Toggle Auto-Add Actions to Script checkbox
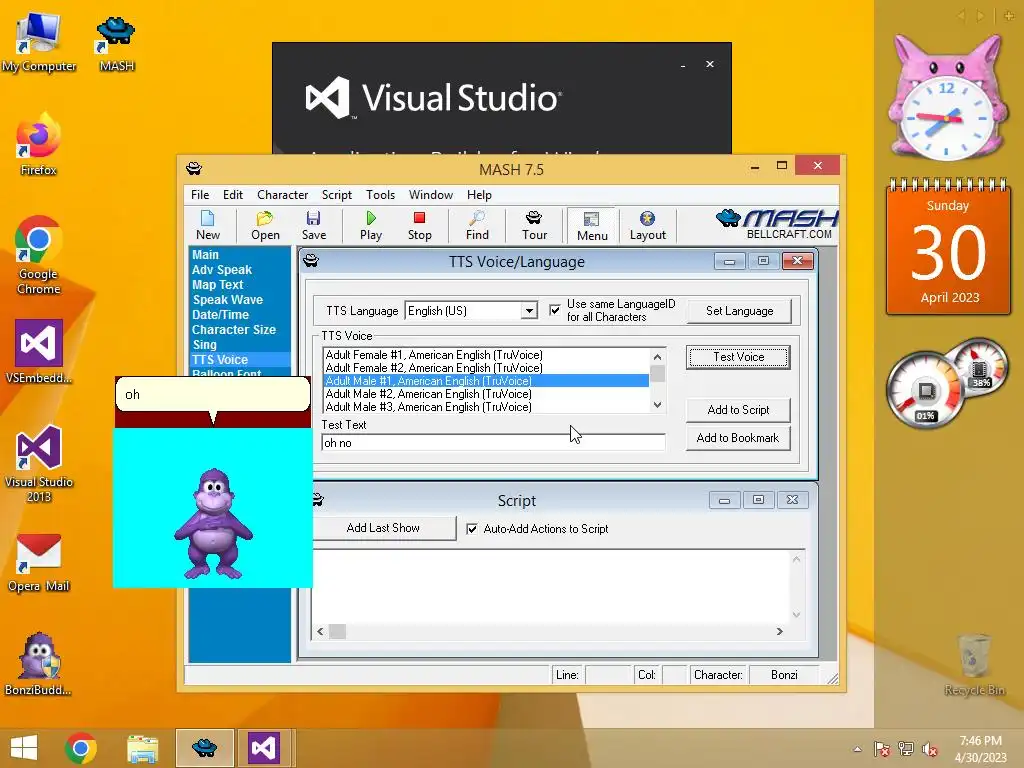This screenshot has width=1024, height=768. click(x=472, y=529)
